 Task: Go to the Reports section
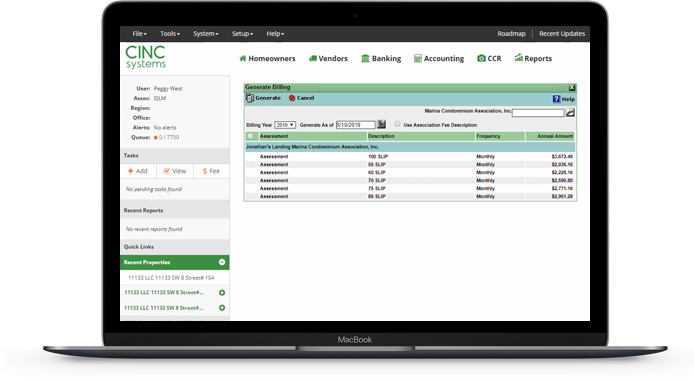pos(533,58)
